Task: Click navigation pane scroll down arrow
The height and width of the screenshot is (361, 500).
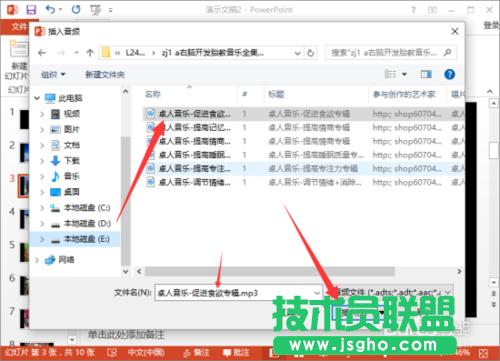Action: [125, 271]
